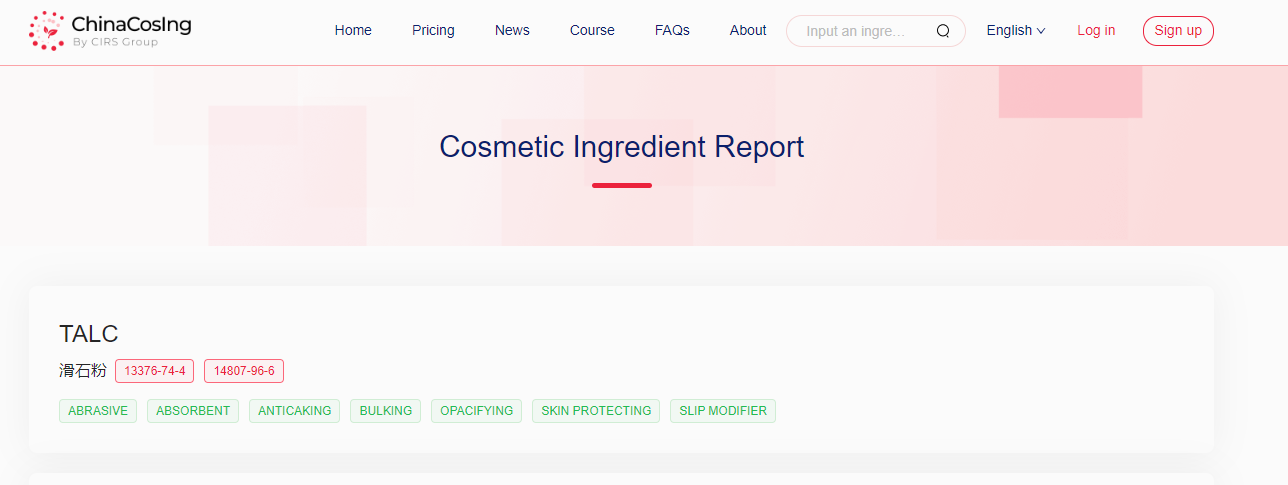Click the OPACIFYING function tag
1288x485 pixels.
pyautogui.click(x=476, y=411)
